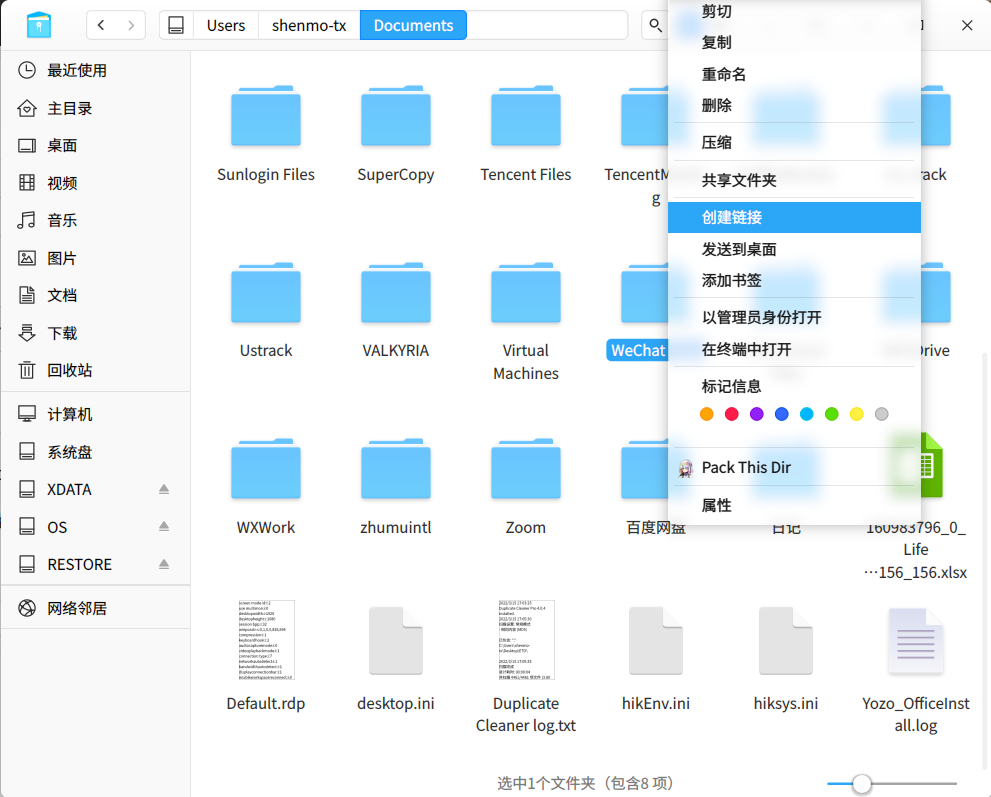Choose Share Folder (共享文件夹) menu entry
The width and height of the screenshot is (991, 797).
794,180
